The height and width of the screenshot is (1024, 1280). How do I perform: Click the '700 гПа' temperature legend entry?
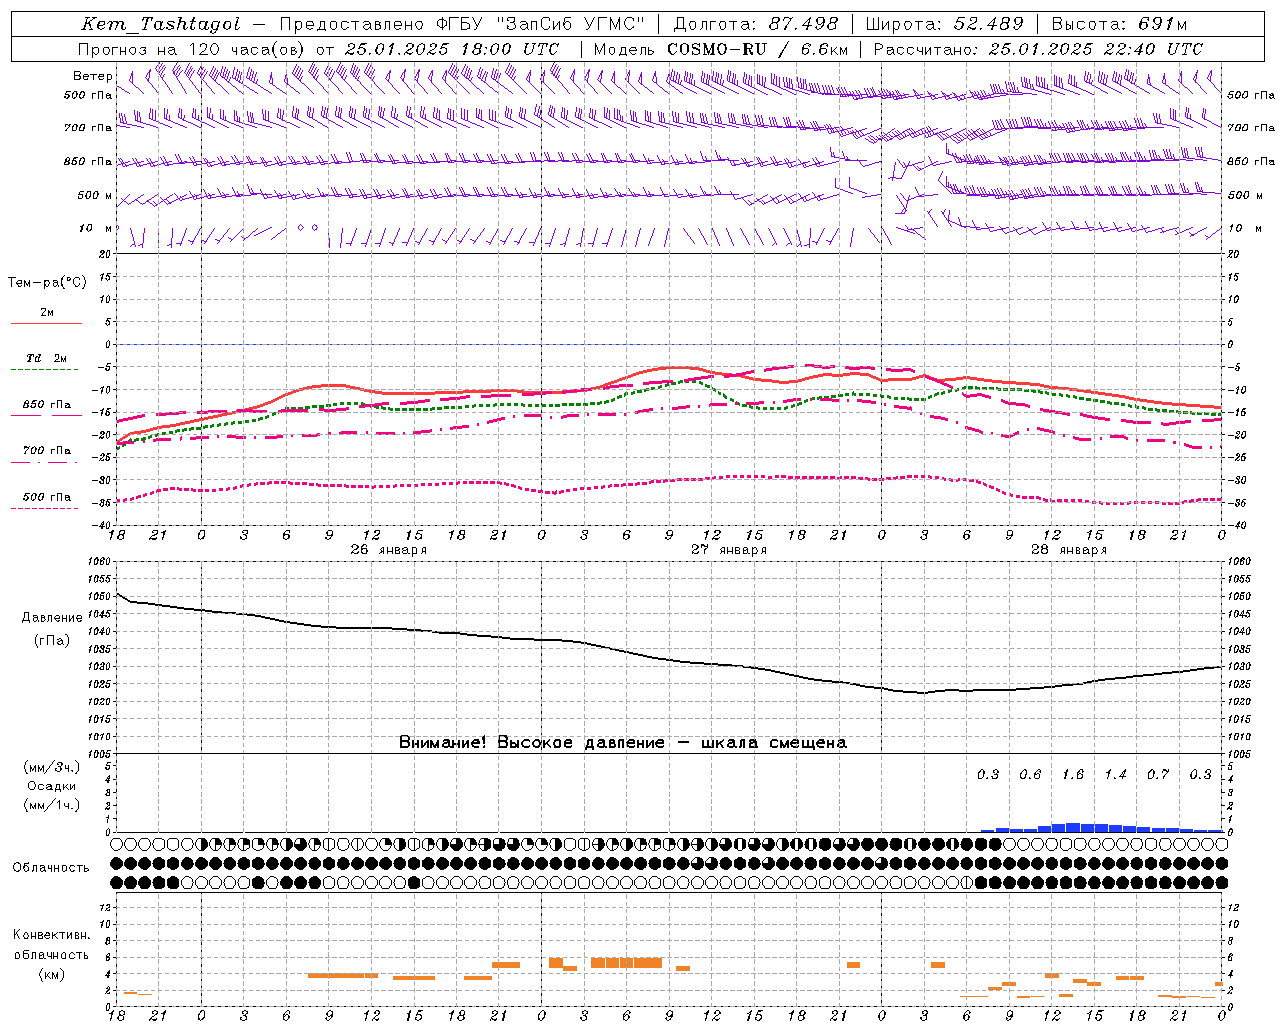click(x=47, y=450)
